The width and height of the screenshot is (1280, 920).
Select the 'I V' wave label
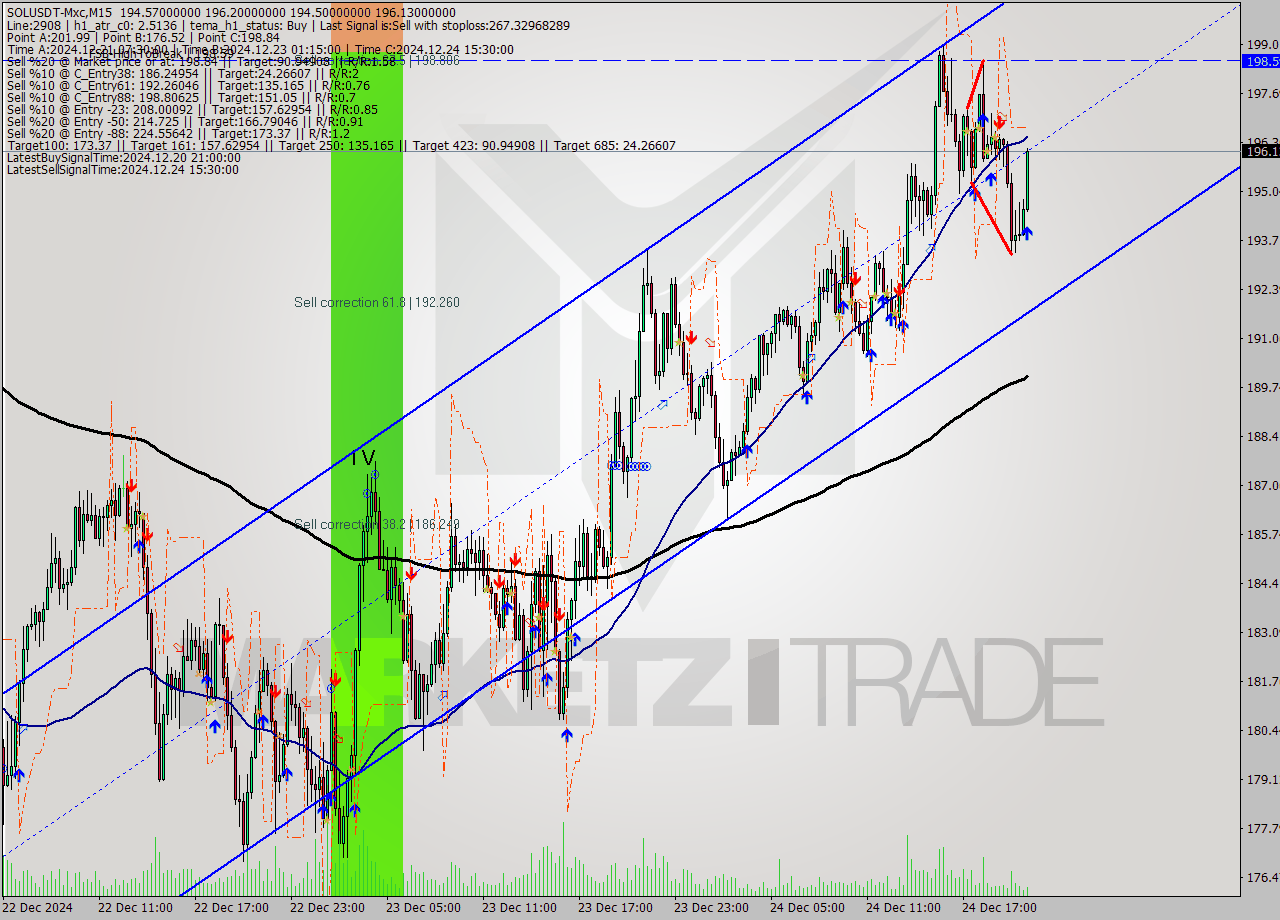tap(363, 458)
